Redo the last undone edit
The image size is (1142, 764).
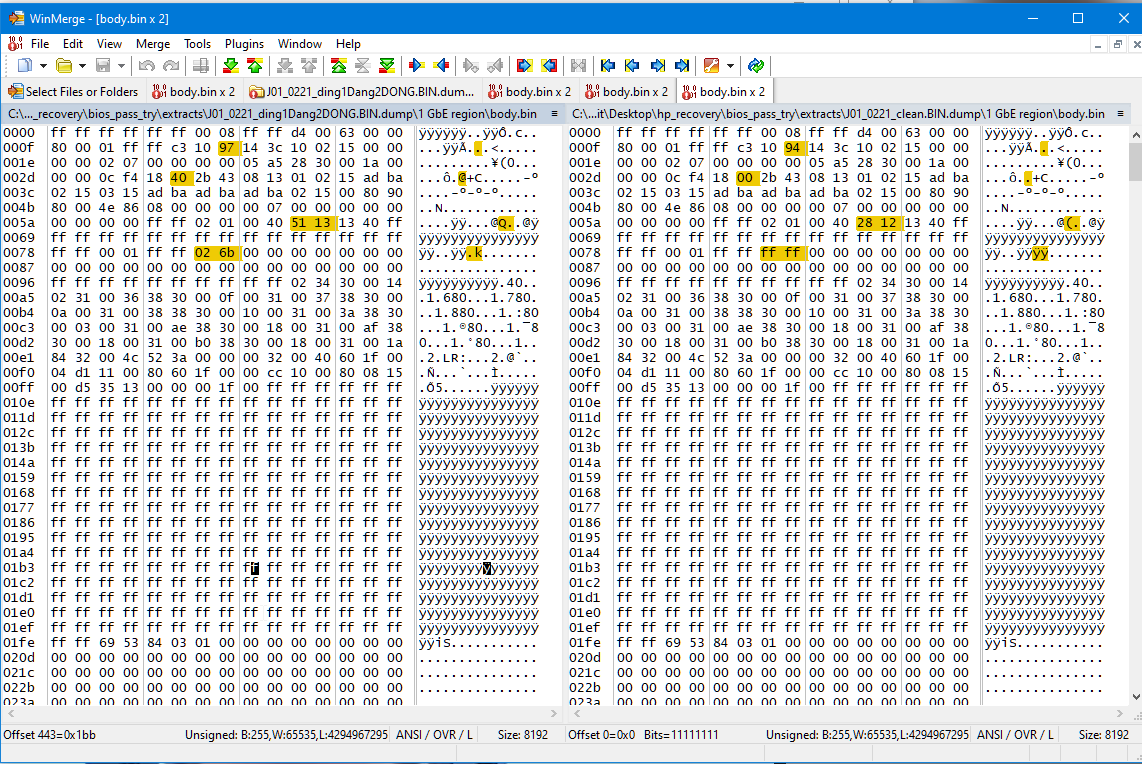[x=171, y=66]
